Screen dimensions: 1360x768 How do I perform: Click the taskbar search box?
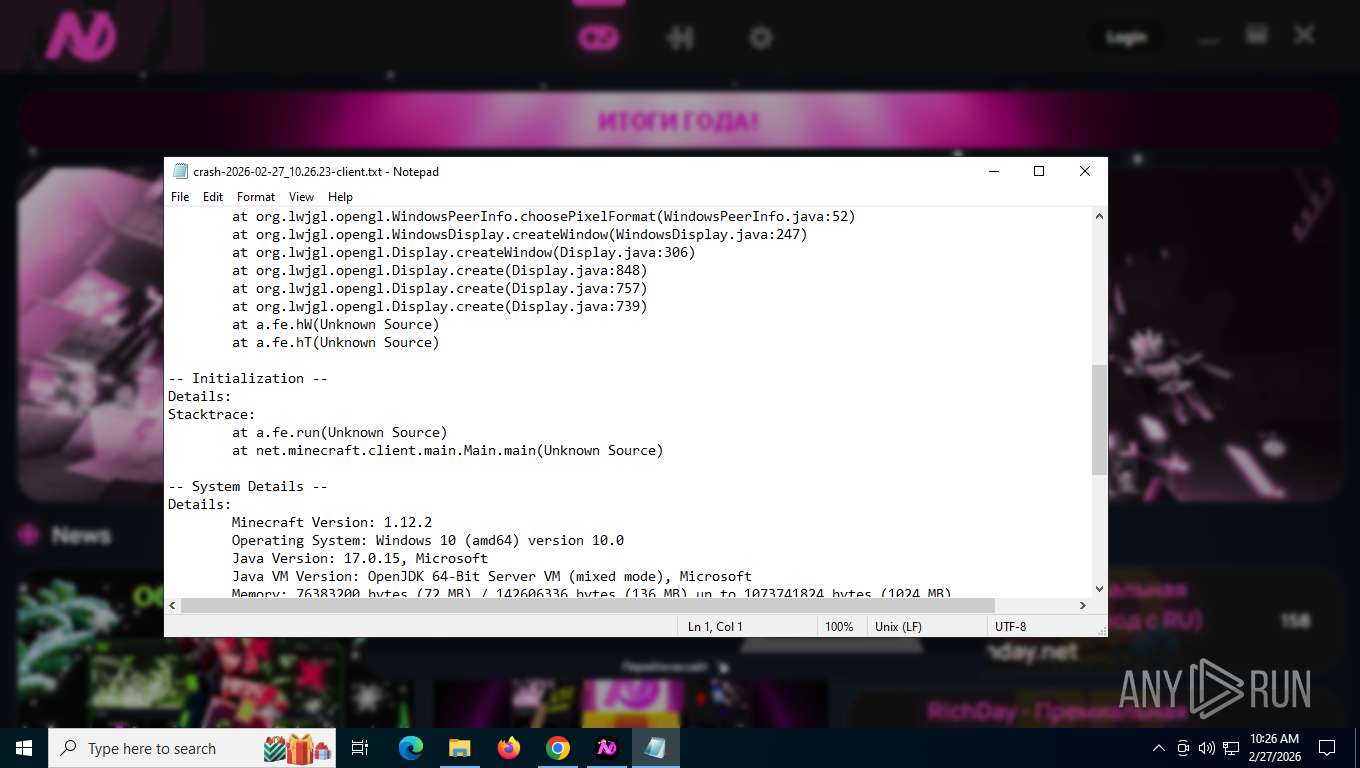192,748
